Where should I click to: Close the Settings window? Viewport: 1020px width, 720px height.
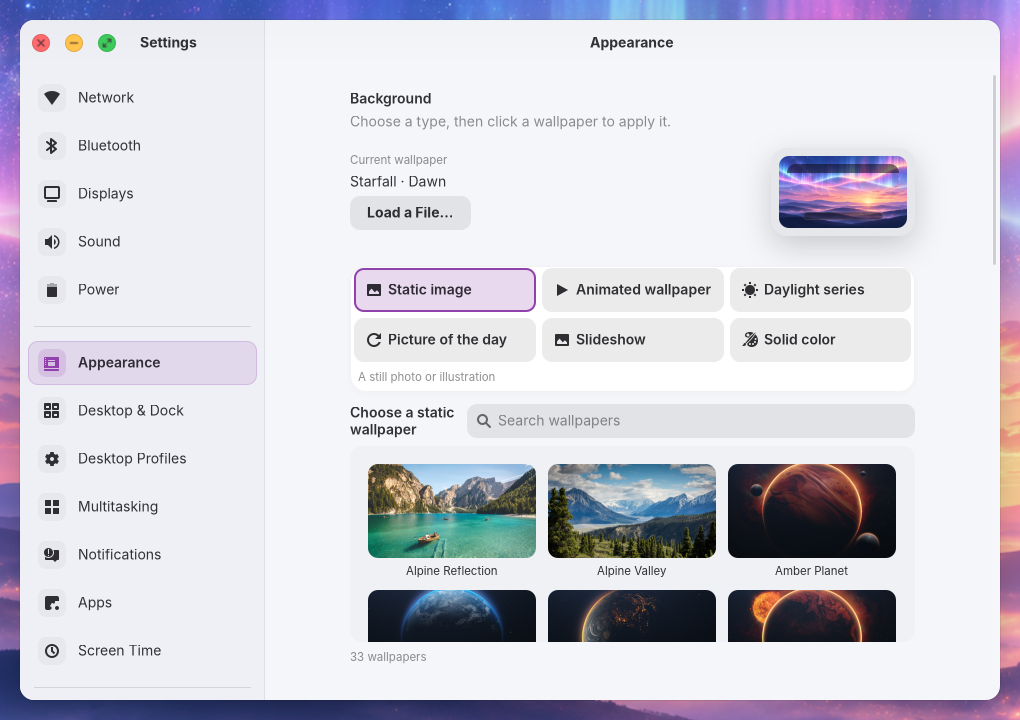(41, 43)
